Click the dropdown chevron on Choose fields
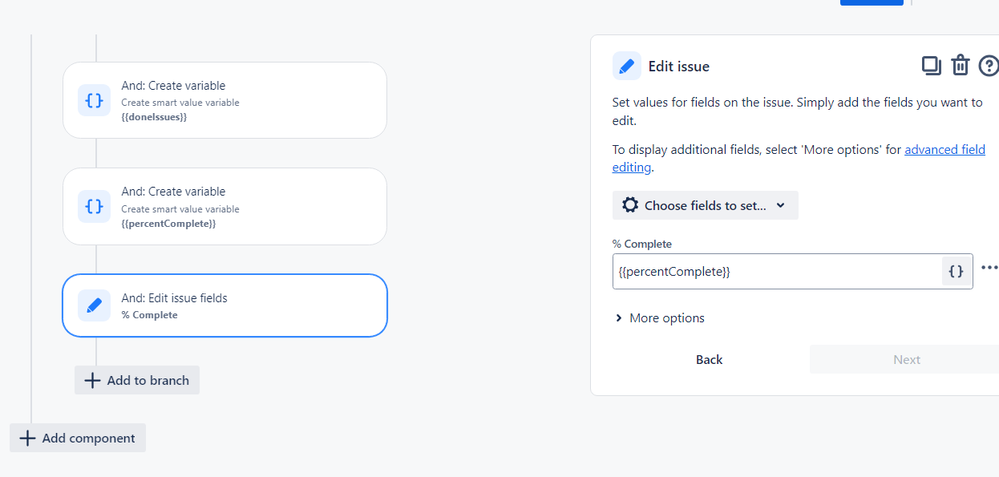This screenshot has height=477, width=999. [x=781, y=206]
